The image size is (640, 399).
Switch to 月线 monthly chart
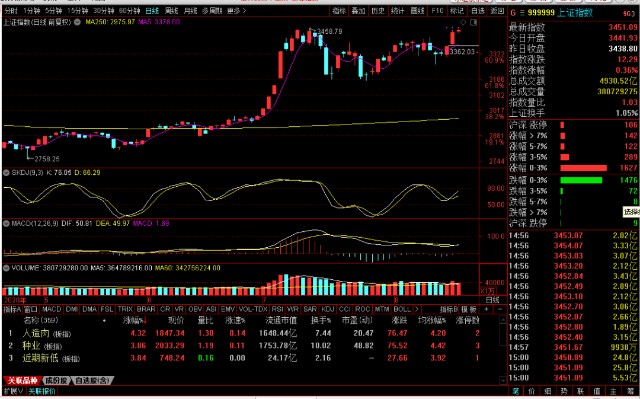190,11
